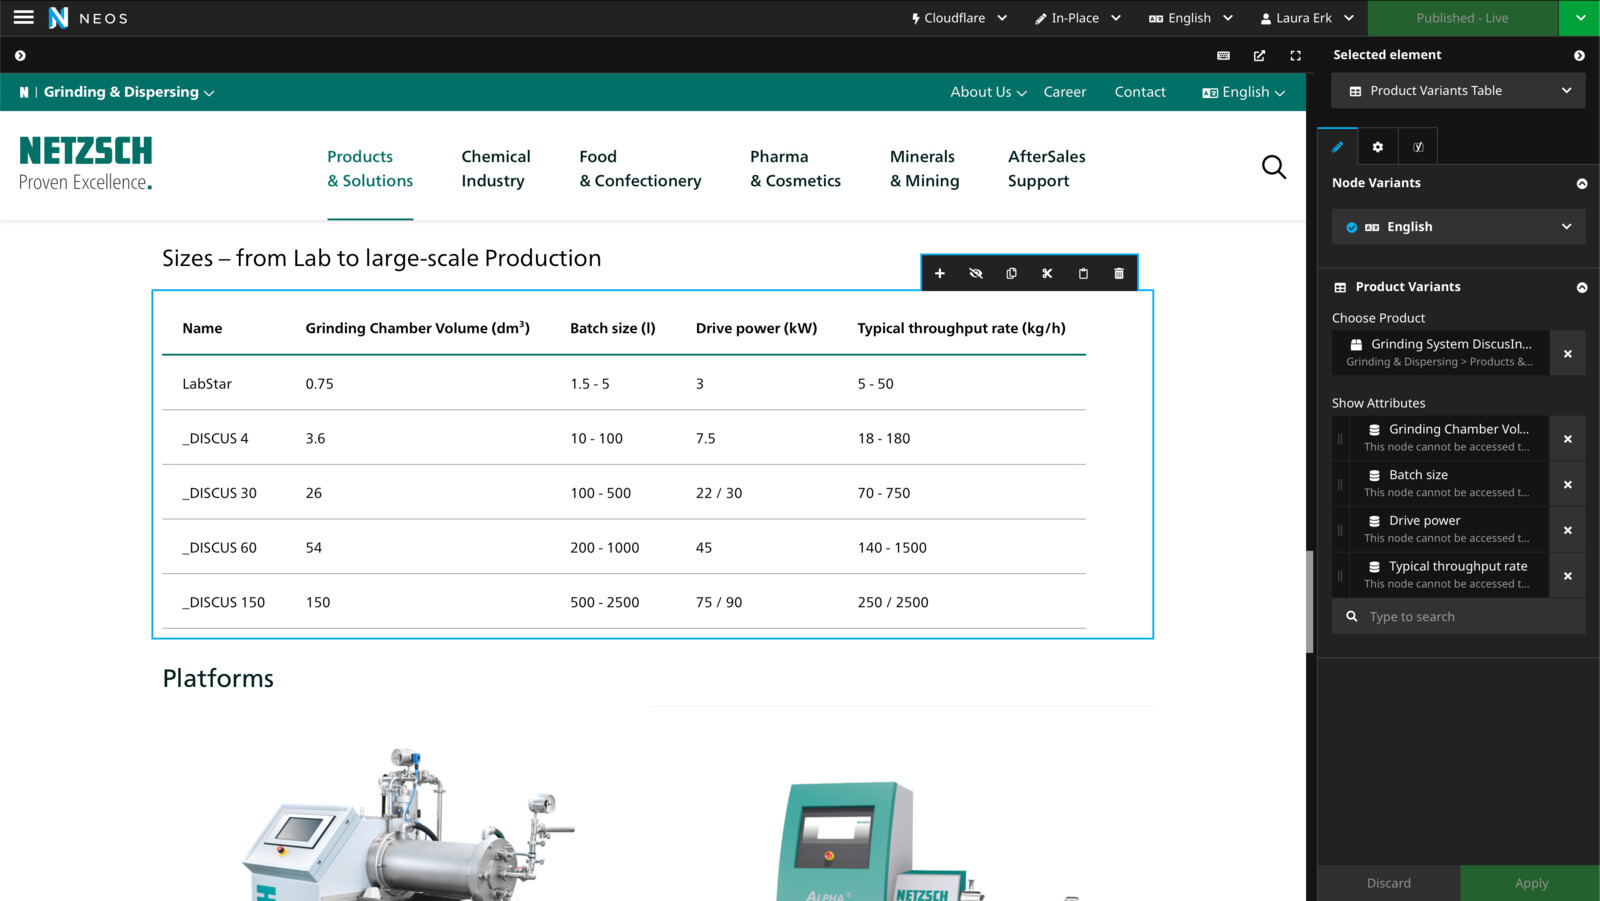The width and height of the screenshot is (1600, 901).
Task: Open the hamburger main menu
Action: (x=23, y=17)
